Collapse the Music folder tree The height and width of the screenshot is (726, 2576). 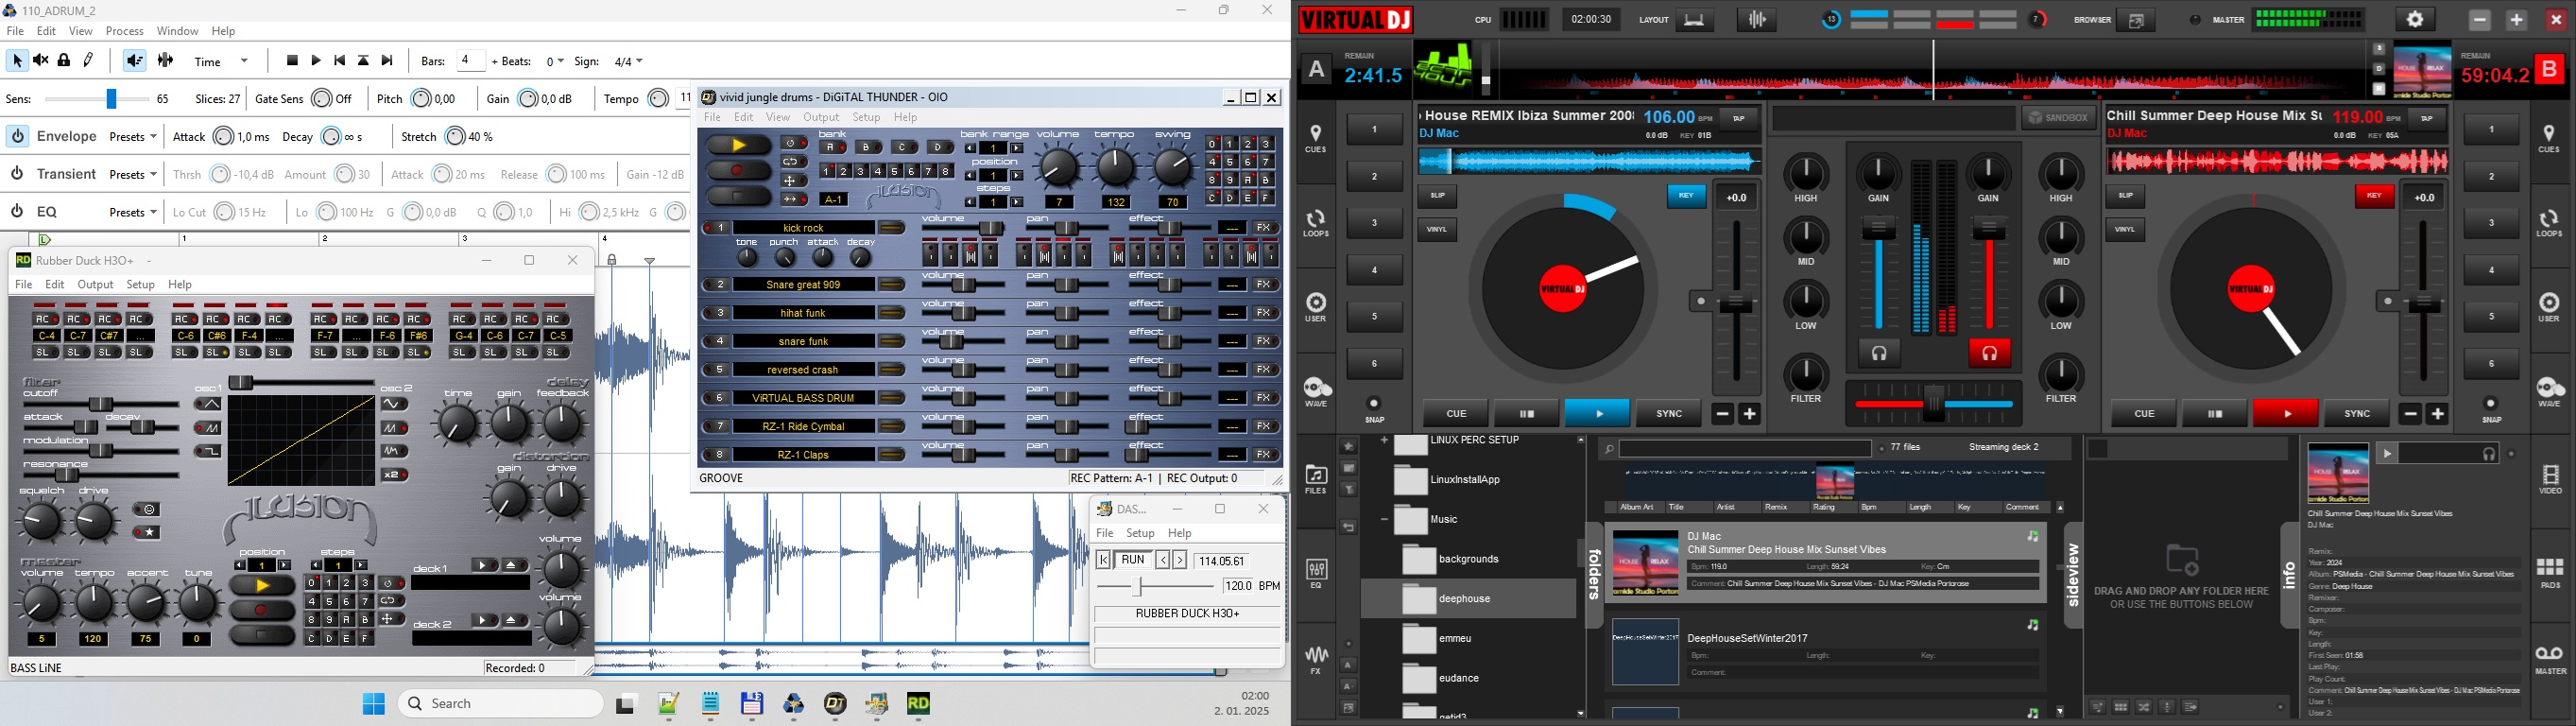coord(1384,520)
